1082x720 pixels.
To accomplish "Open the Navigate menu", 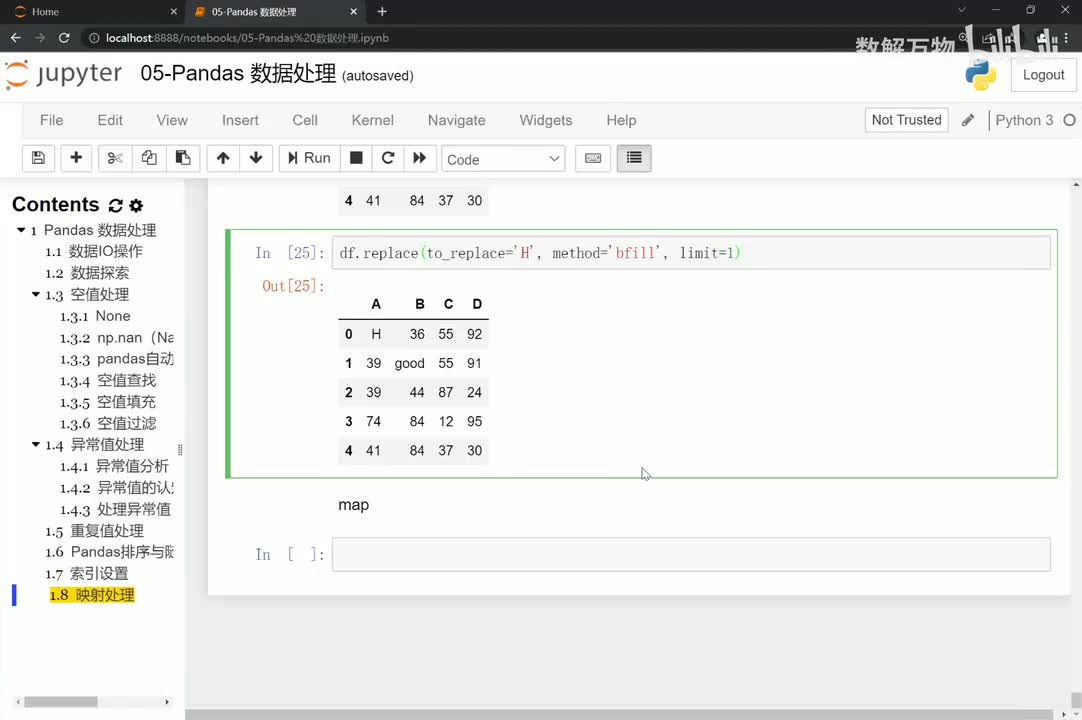I will (x=457, y=120).
